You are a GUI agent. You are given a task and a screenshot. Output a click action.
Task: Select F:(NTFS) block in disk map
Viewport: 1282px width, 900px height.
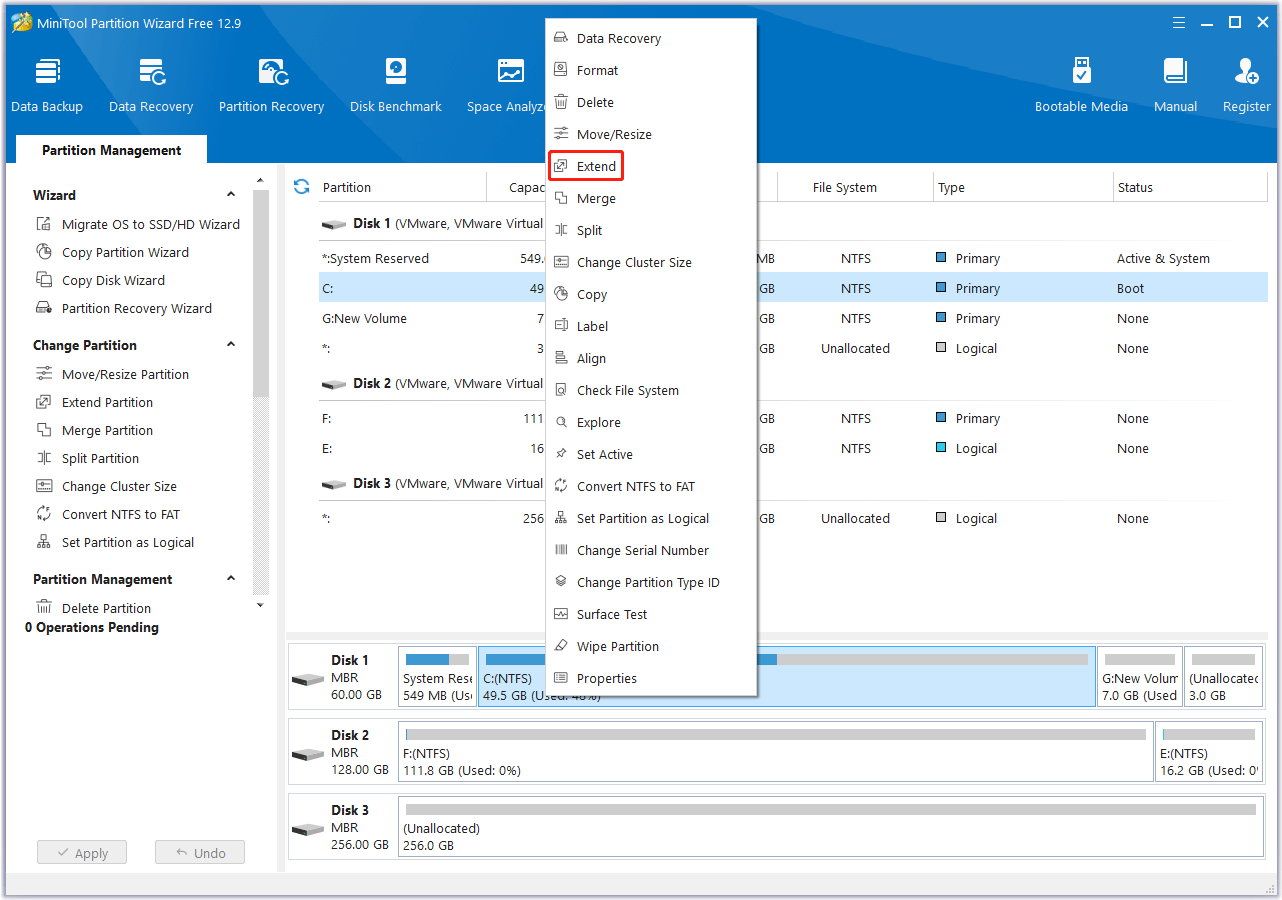(775, 752)
